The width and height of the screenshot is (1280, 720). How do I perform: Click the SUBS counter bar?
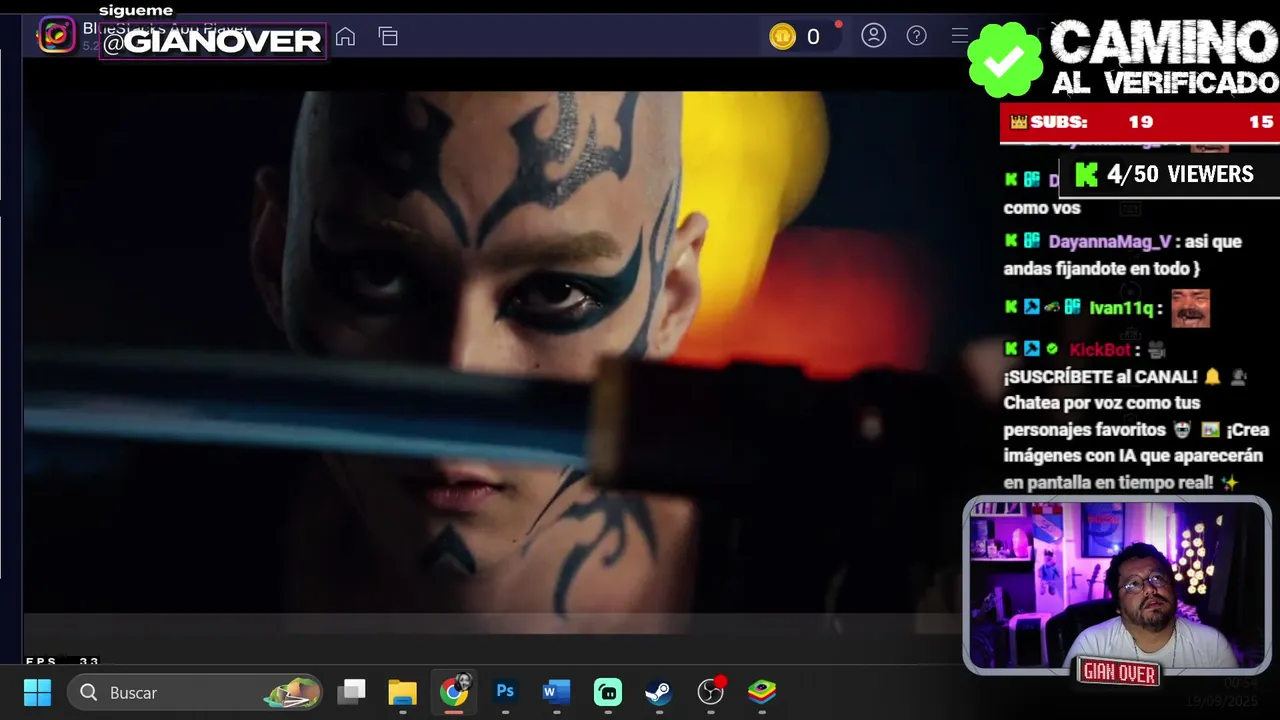coord(1140,122)
